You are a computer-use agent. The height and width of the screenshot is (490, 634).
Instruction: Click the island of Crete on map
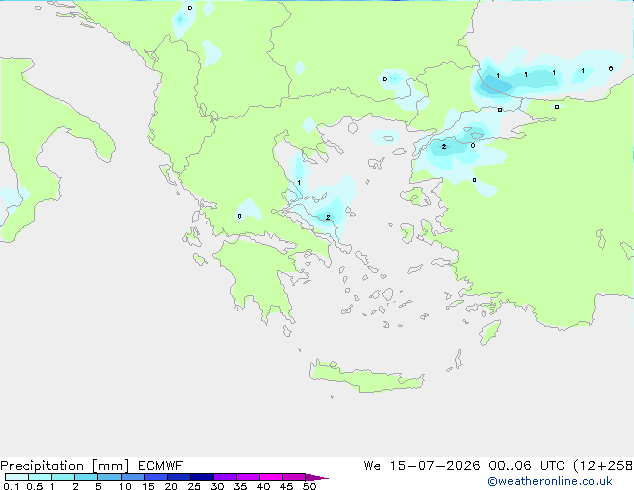(366, 377)
